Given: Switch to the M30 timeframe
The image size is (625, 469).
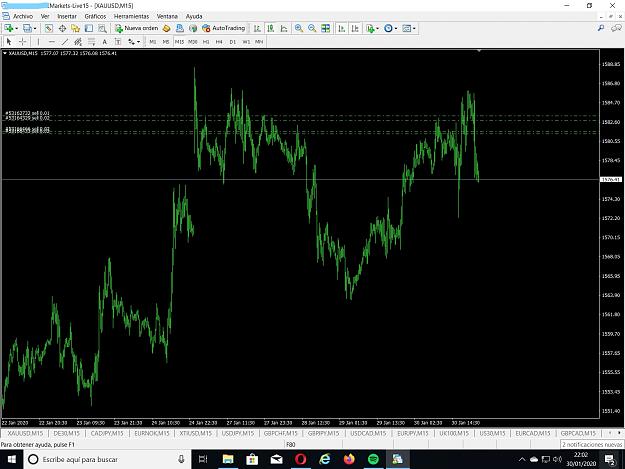Looking at the screenshot, I should pos(193,41).
